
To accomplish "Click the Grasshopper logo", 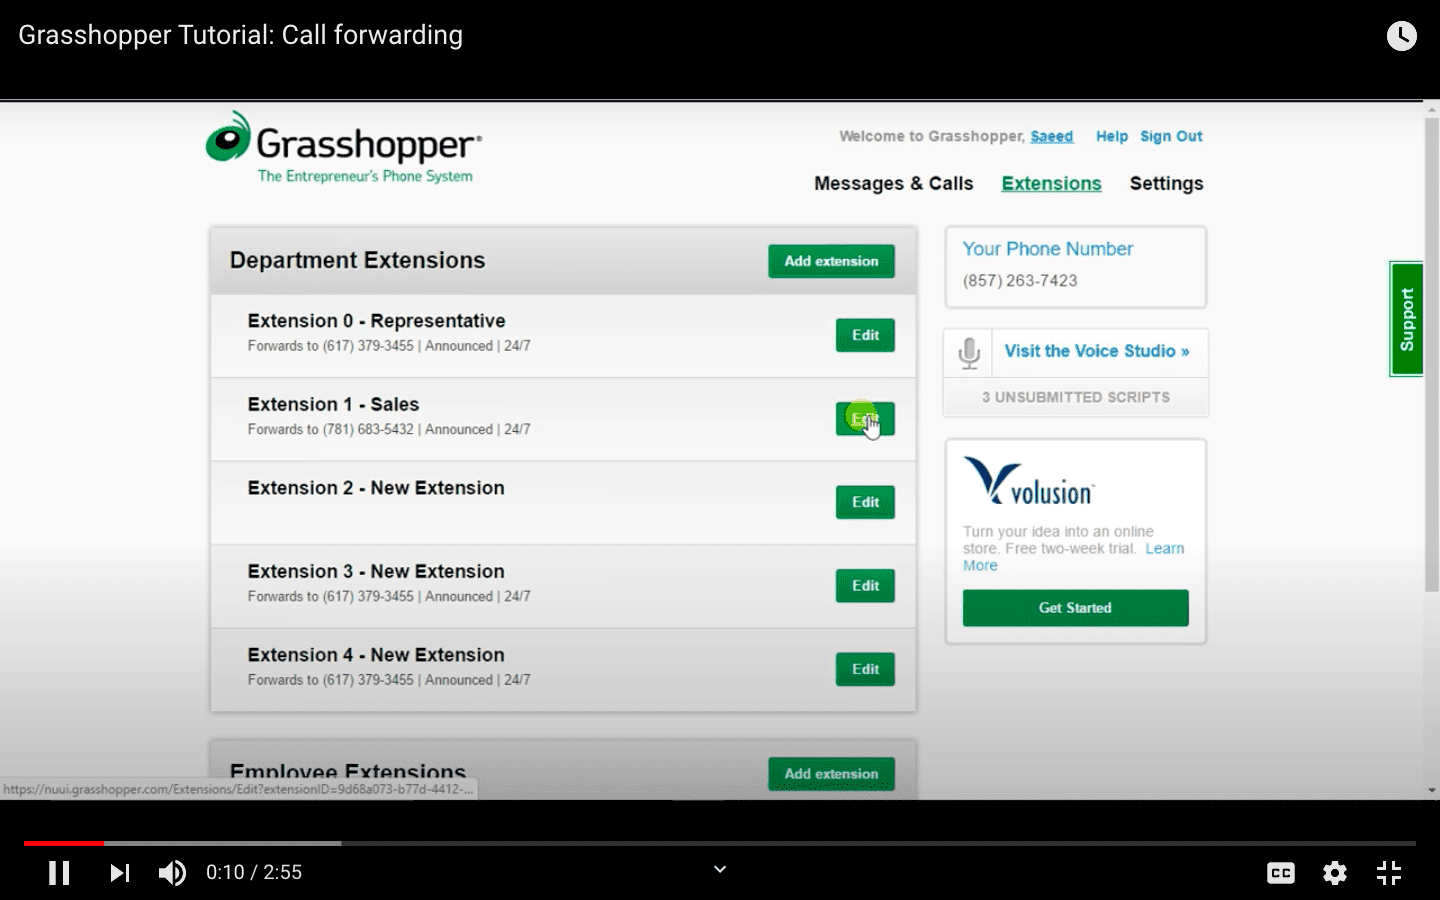I will pos(344,148).
